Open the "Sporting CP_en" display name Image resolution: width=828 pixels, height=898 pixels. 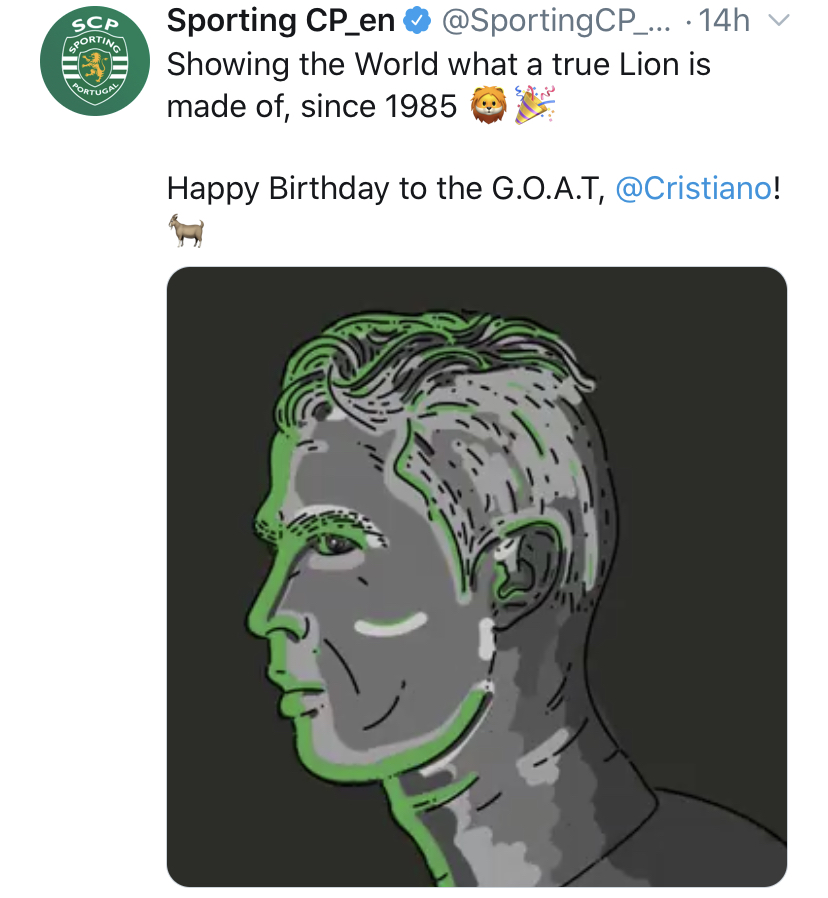tap(281, 21)
